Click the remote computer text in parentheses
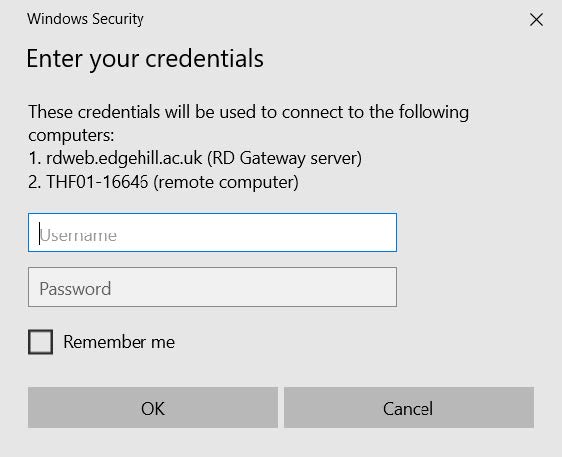The width and height of the screenshot is (562, 457). click(x=226, y=182)
